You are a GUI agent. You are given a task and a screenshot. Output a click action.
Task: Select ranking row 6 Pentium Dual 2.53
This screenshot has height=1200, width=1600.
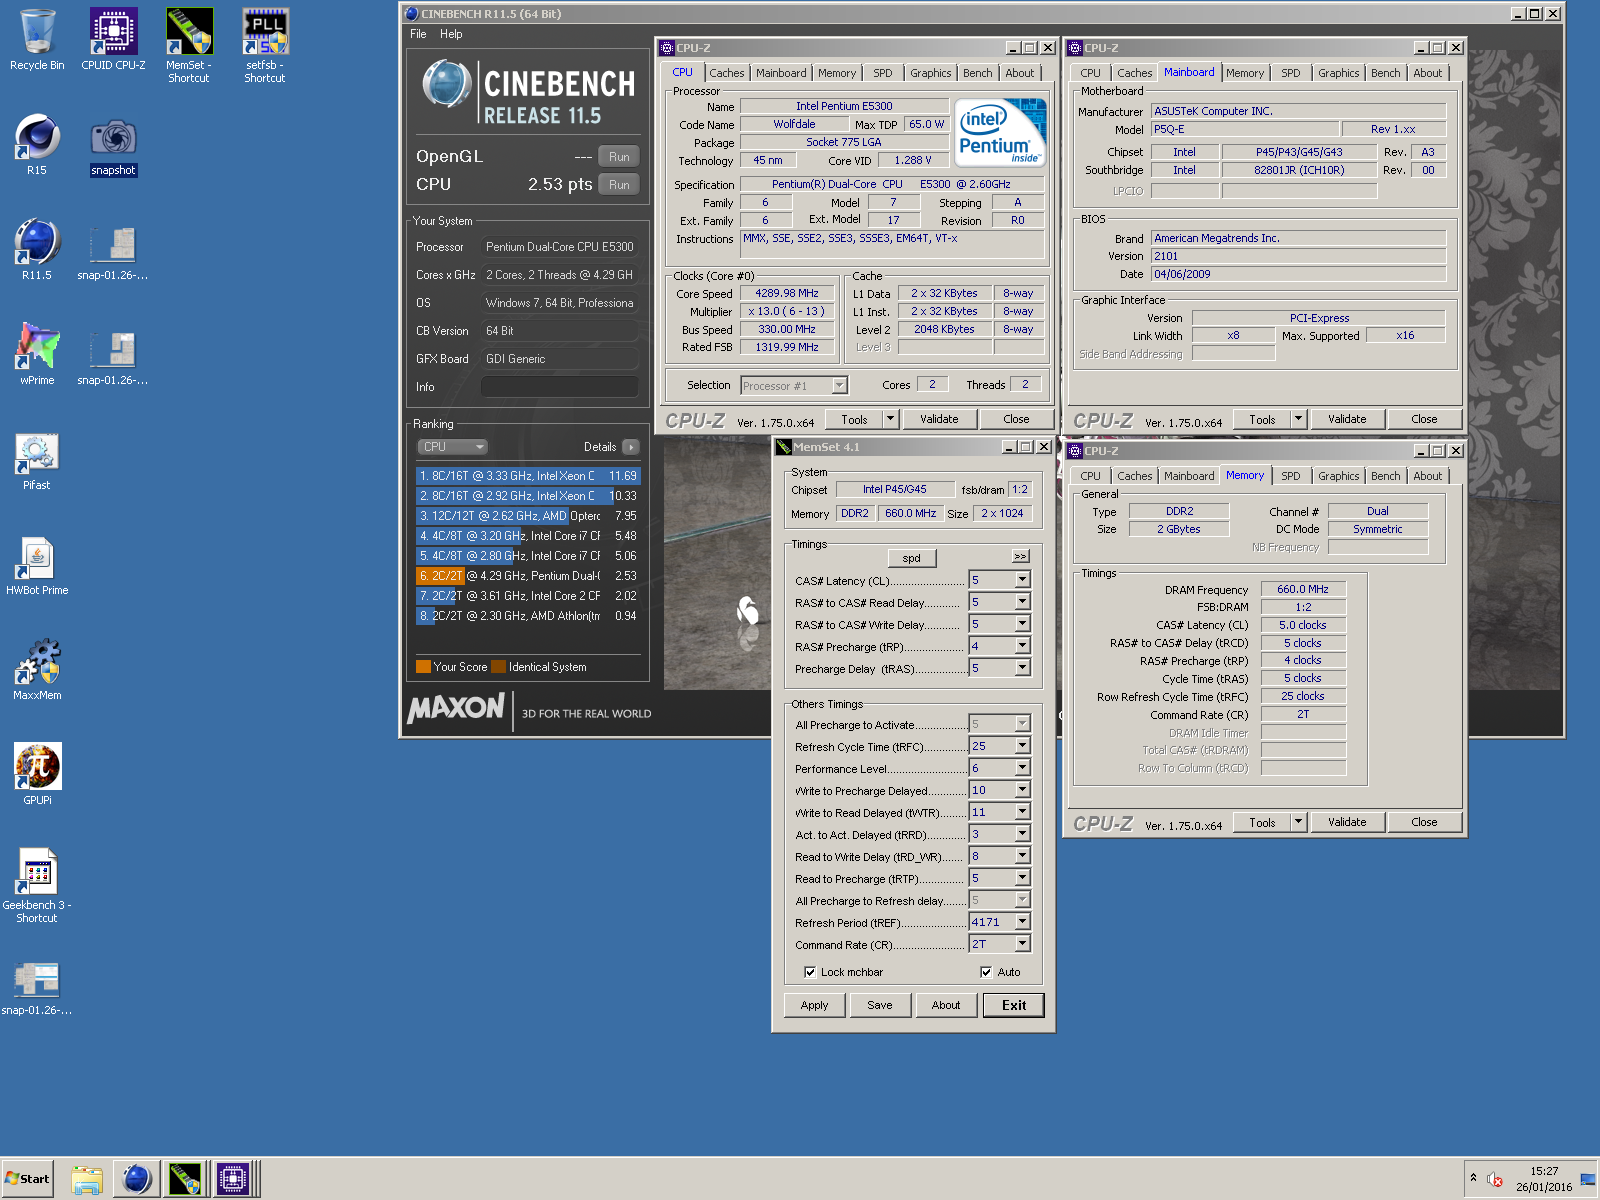528,576
